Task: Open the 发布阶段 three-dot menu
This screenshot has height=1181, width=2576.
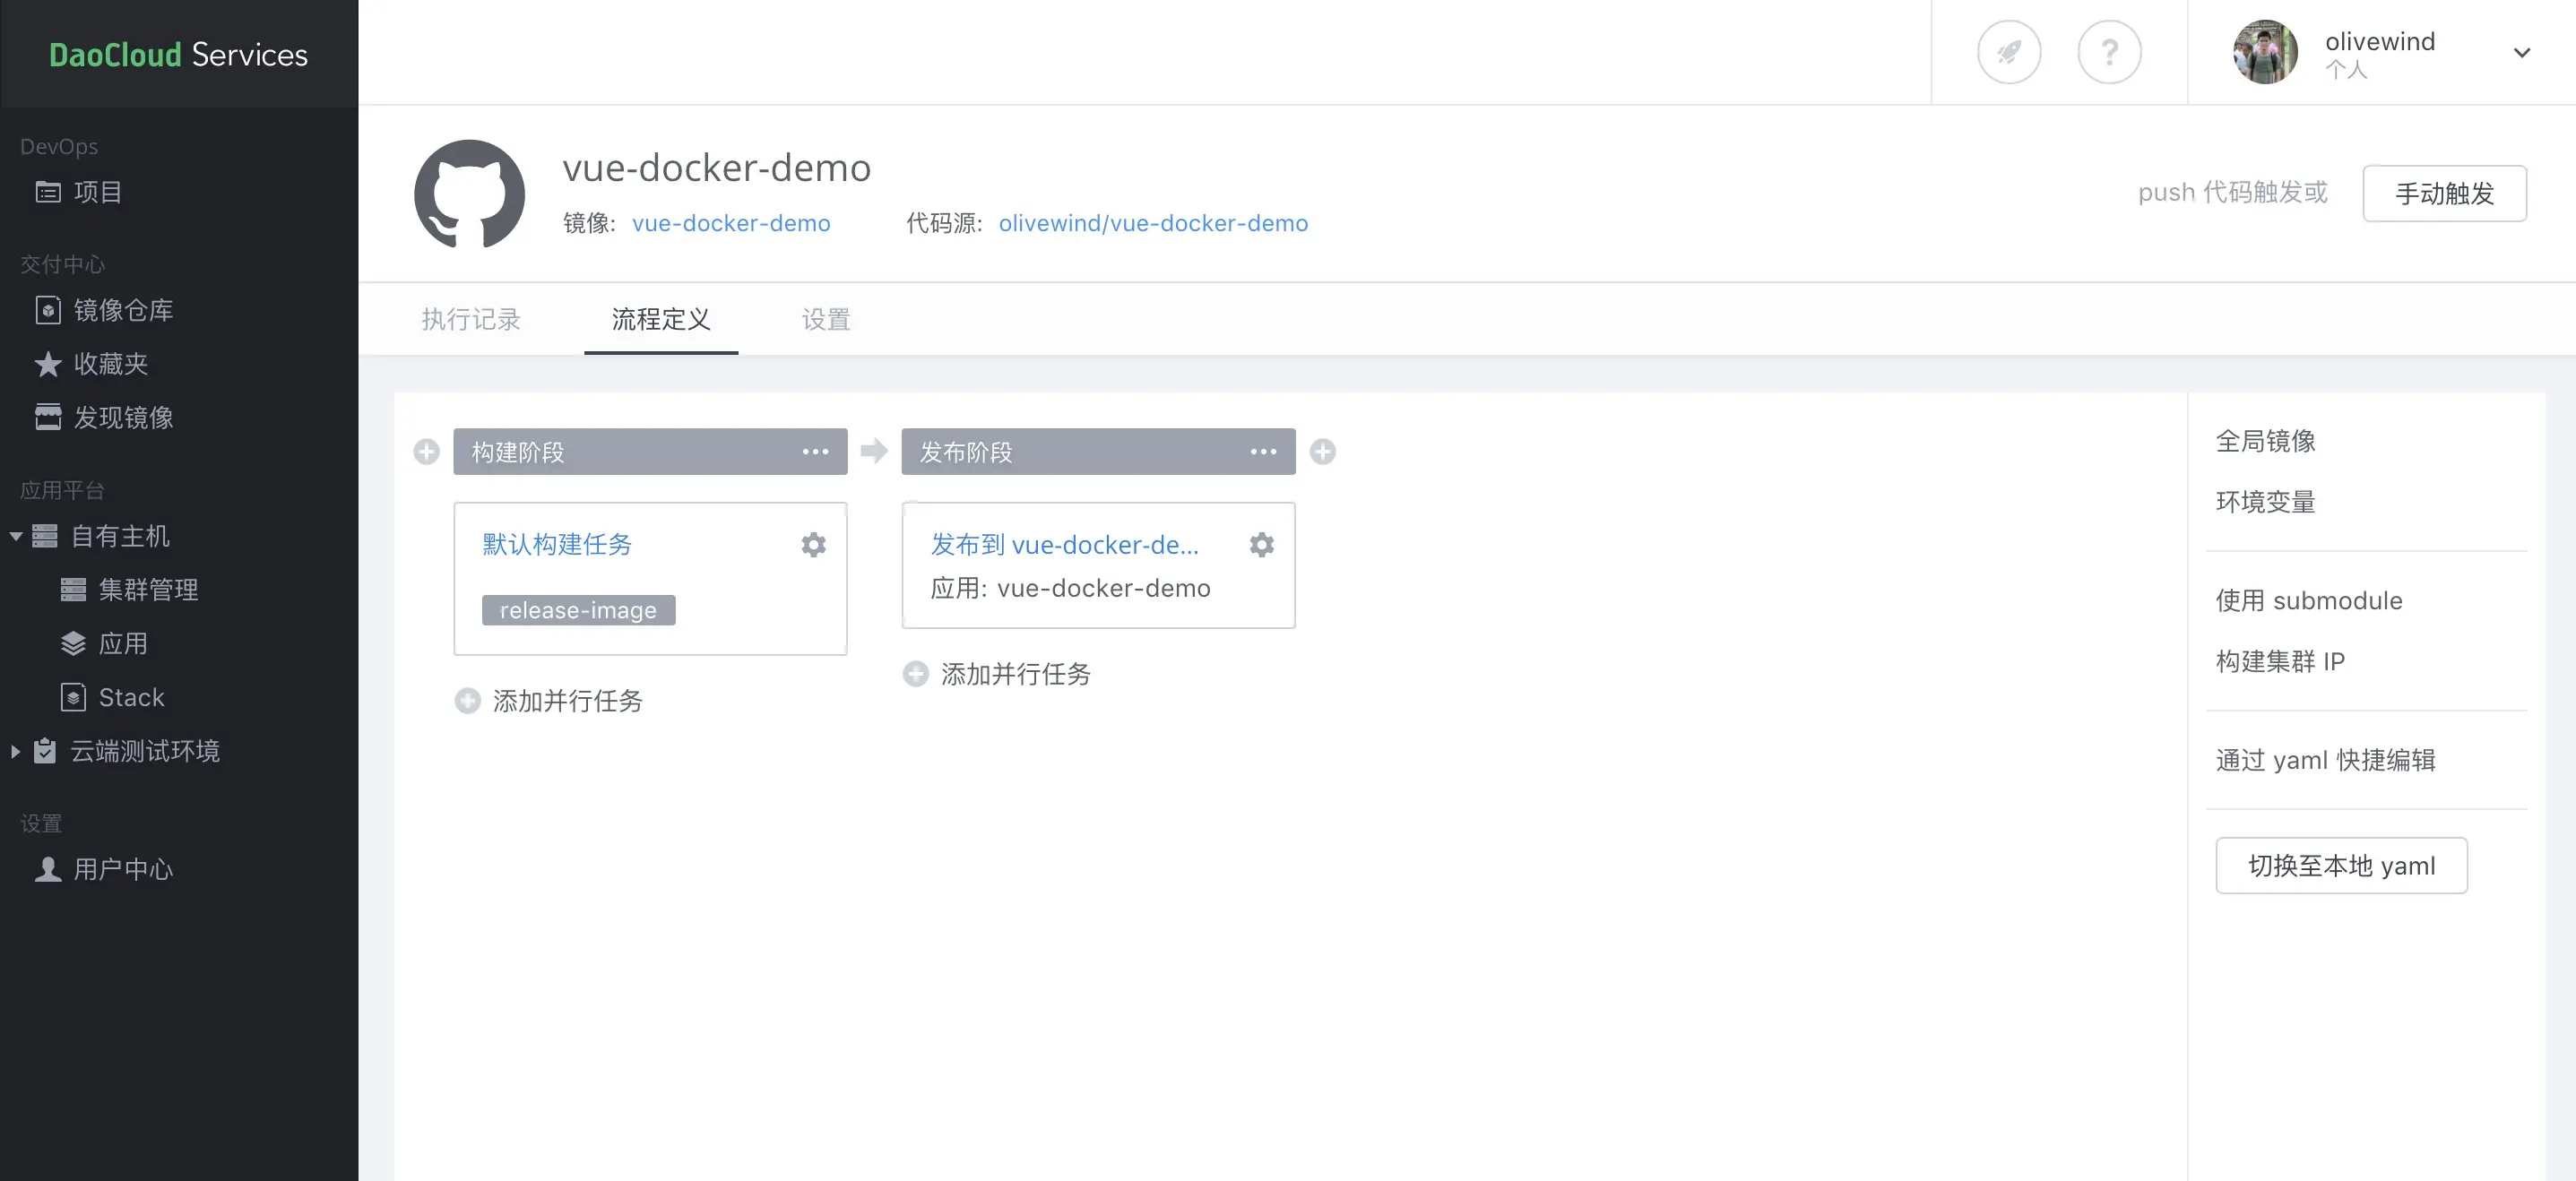Action: 1263,452
